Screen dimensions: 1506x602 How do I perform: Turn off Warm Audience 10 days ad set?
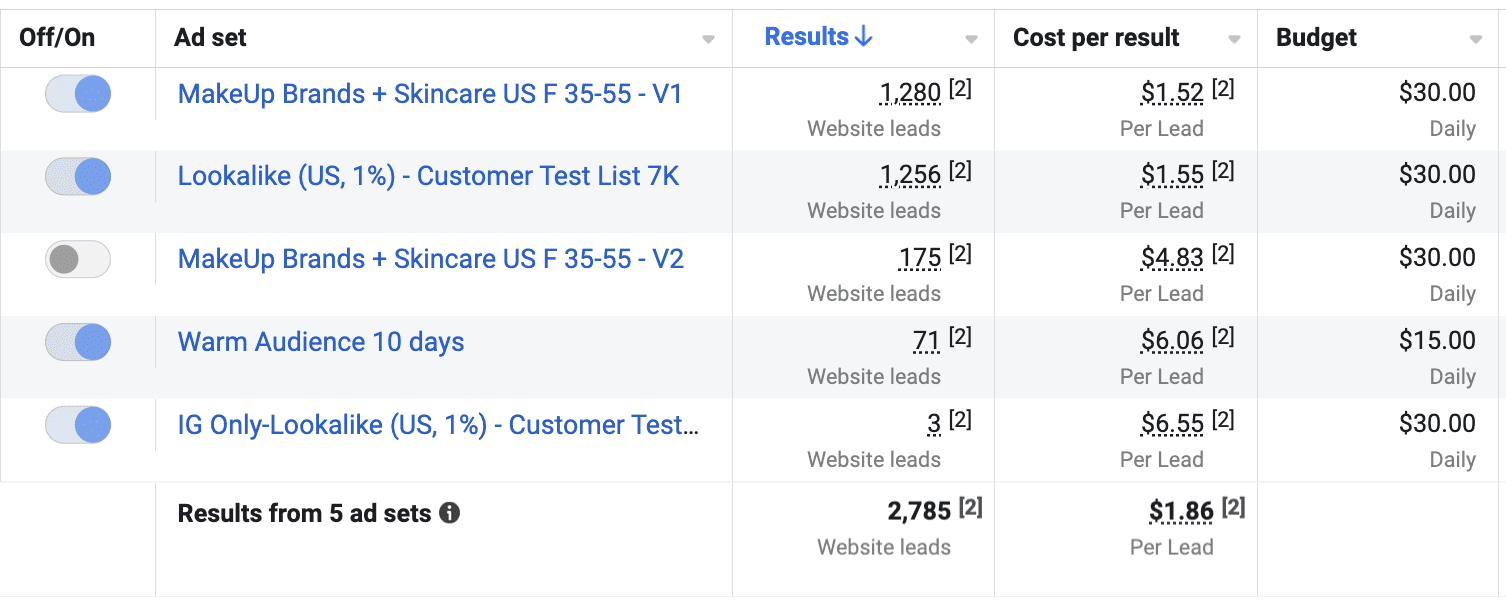click(78, 343)
